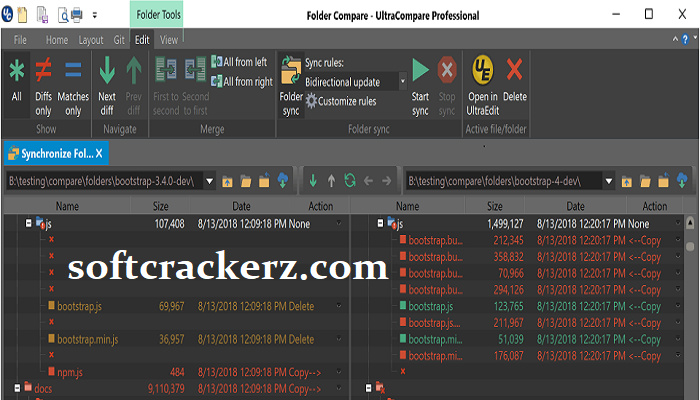Screen dimensions: 700x400
Task: Open the File ribbon tab
Action: 20,40
